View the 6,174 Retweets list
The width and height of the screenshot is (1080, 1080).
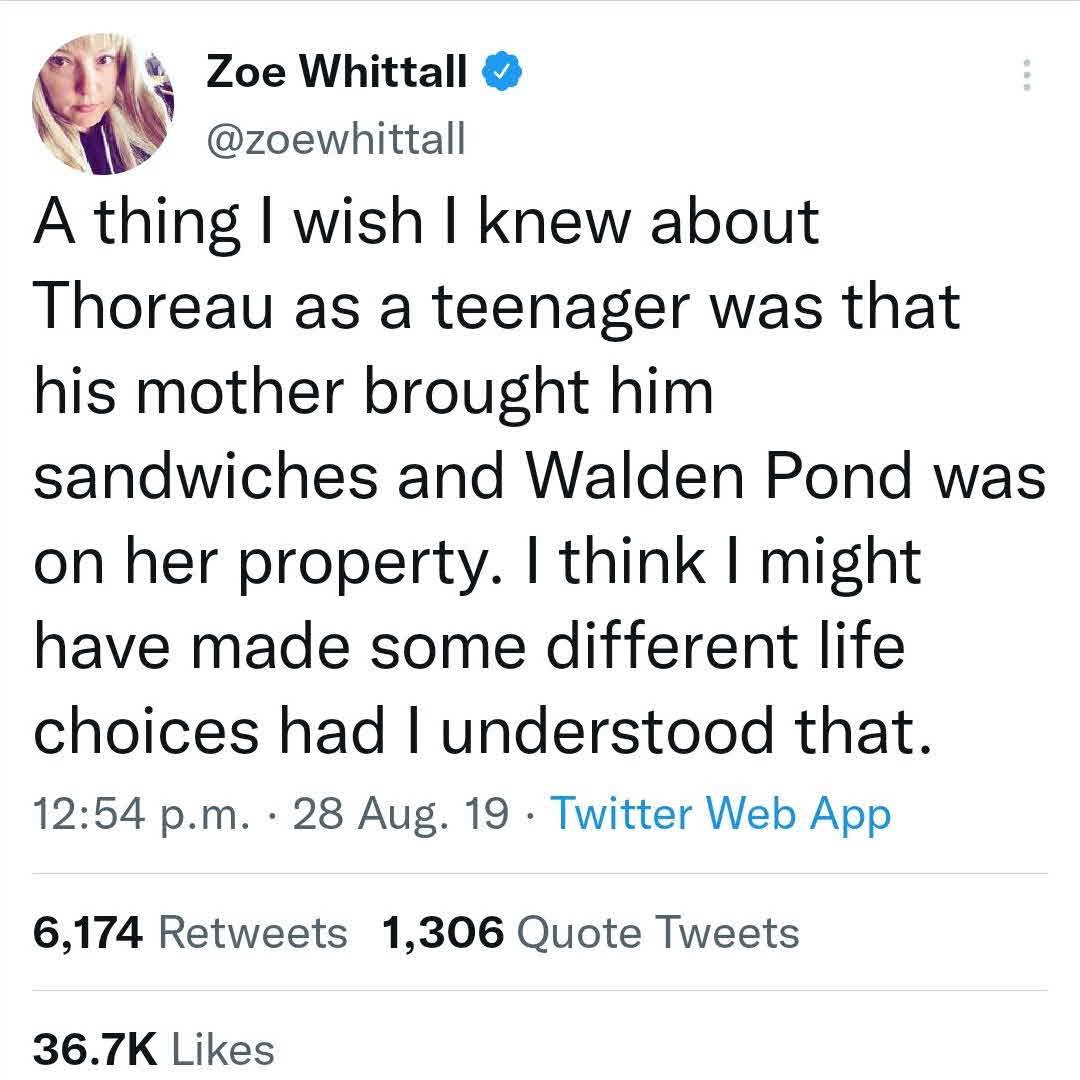point(190,932)
